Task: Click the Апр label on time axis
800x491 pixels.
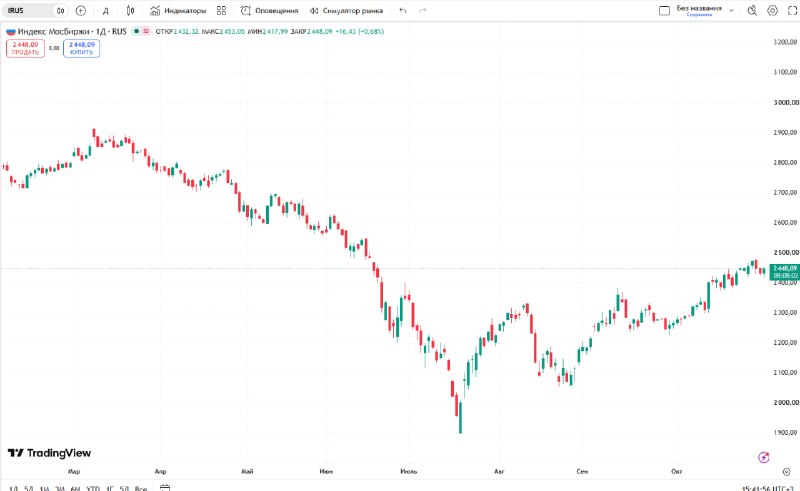Action: point(160,471)
